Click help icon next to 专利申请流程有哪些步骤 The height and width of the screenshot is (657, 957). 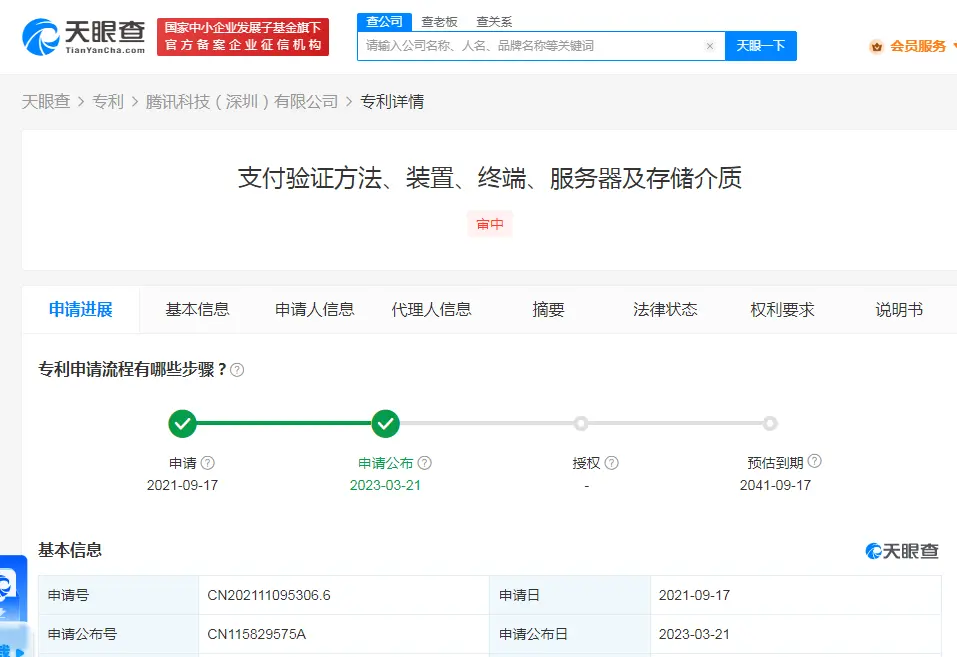coord(237,370)
